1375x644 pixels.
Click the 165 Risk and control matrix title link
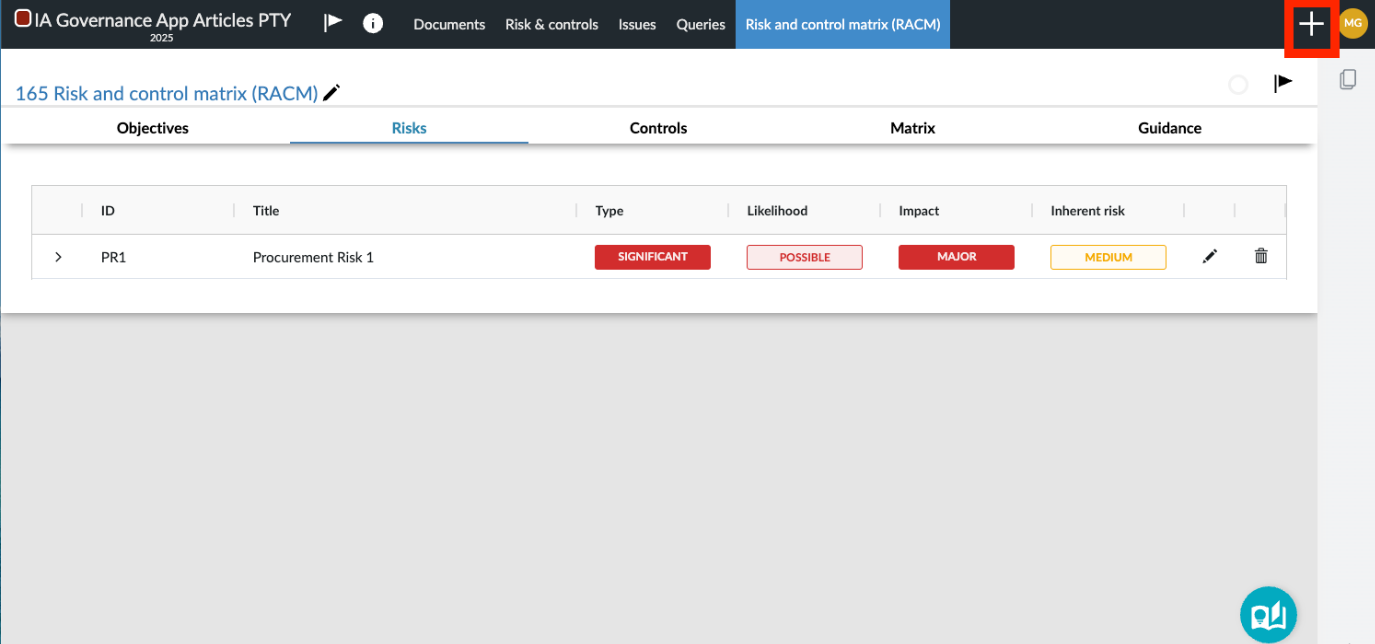tap(167, 94)
